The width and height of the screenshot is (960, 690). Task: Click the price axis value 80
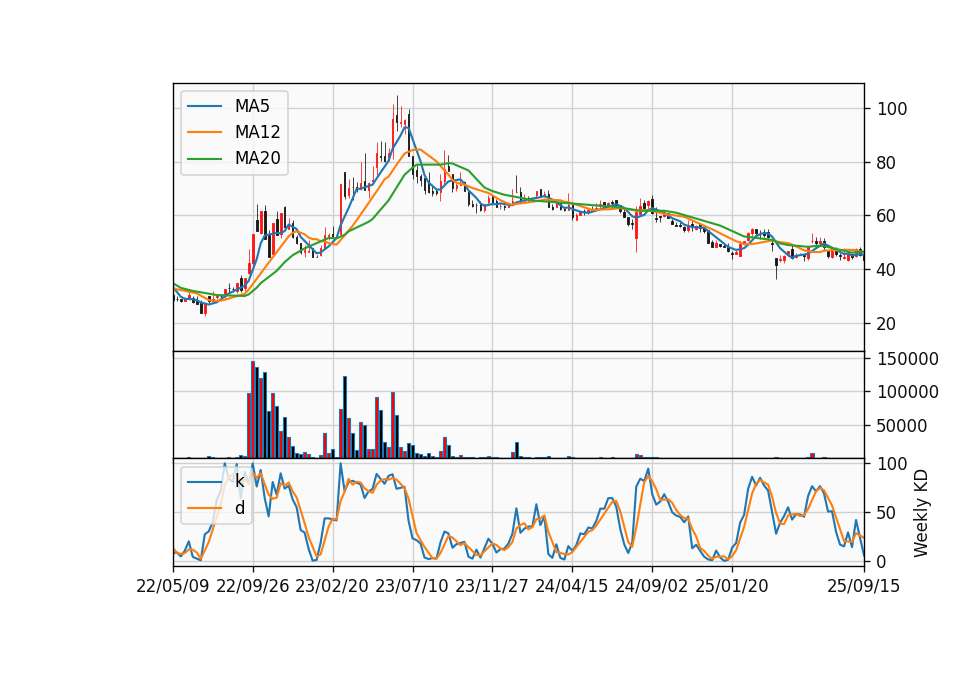887,163
